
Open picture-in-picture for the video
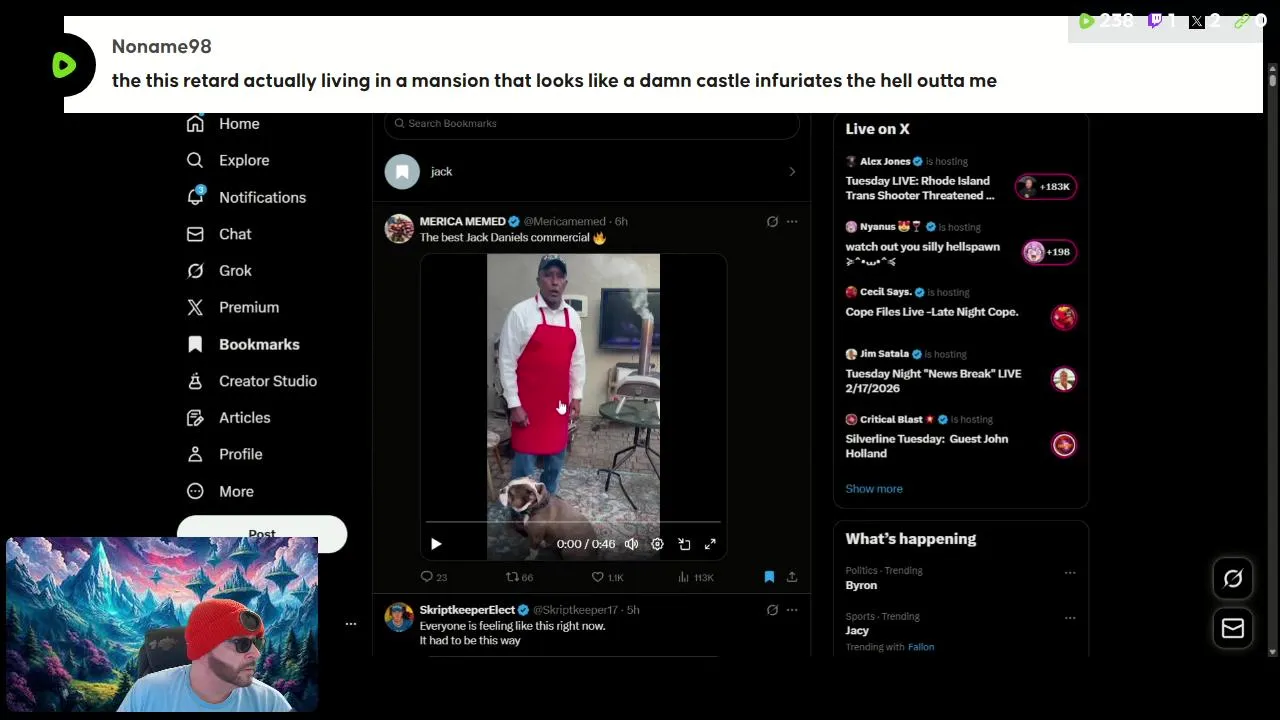coord(684,544)
